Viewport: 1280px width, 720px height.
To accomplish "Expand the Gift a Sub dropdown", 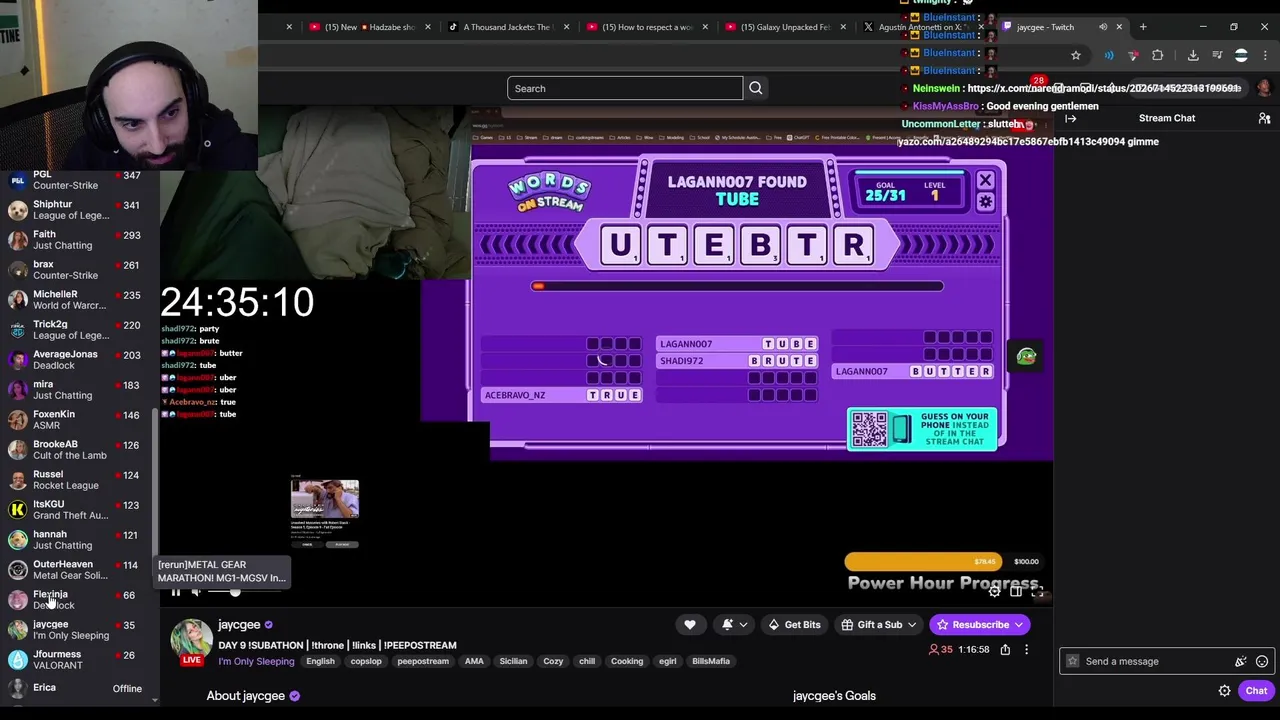I will [879, 625].
